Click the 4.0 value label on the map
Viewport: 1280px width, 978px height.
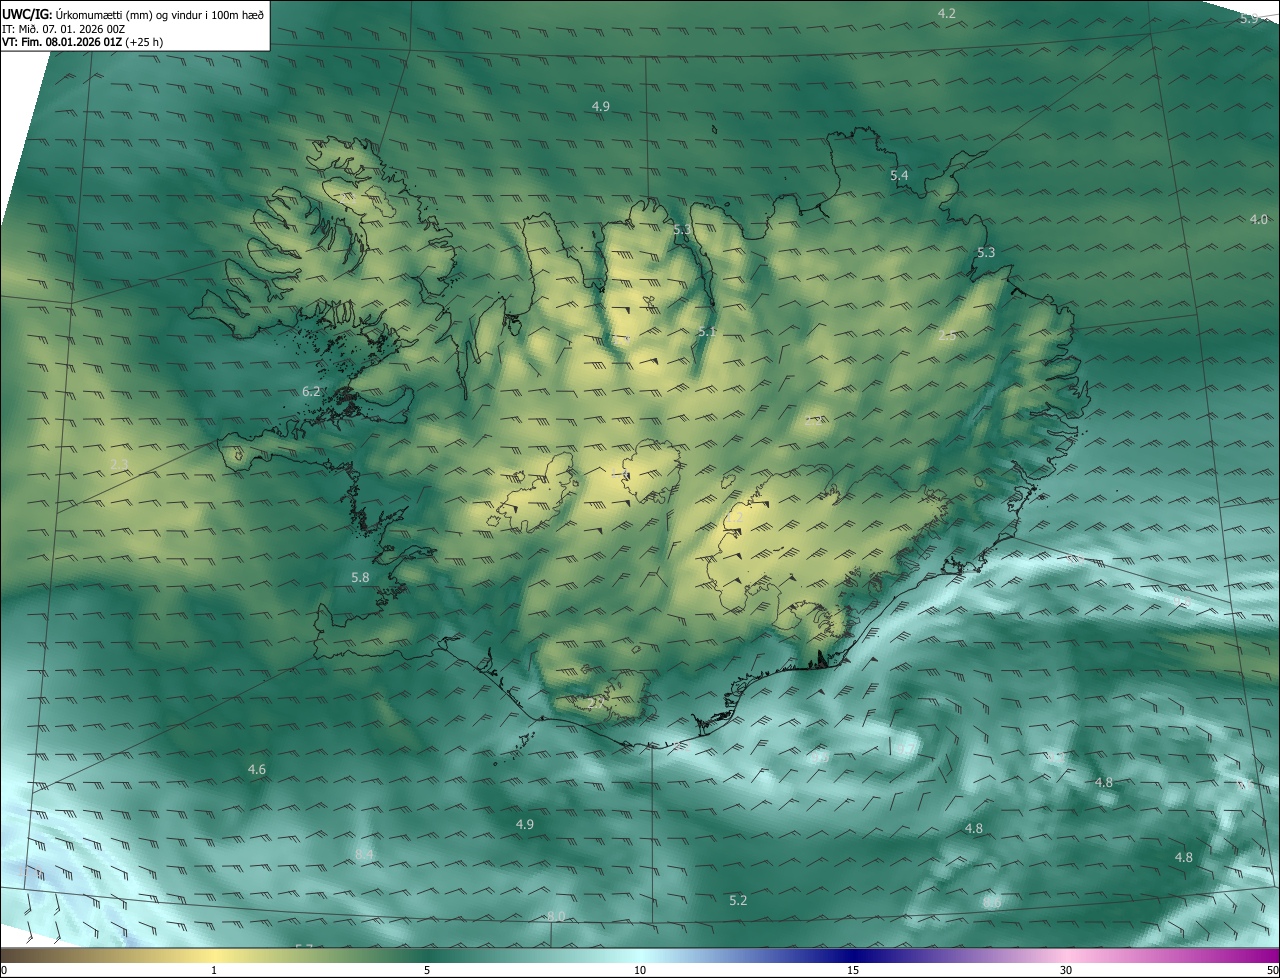pos(1258,219)
